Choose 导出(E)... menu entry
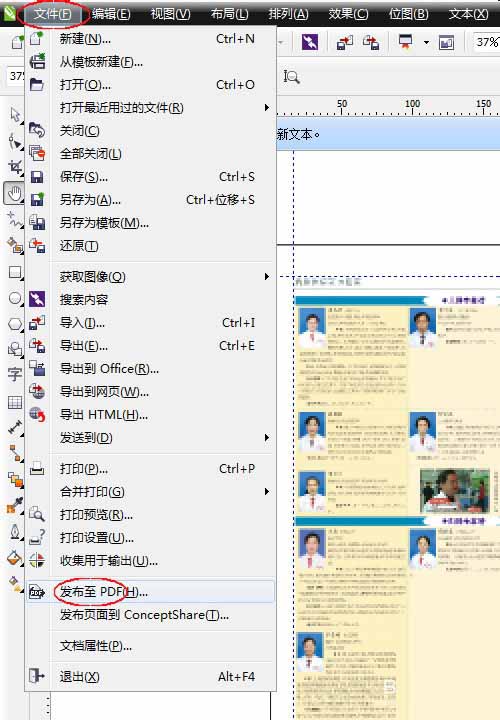500x720 pixels. (x=151, y=345)
